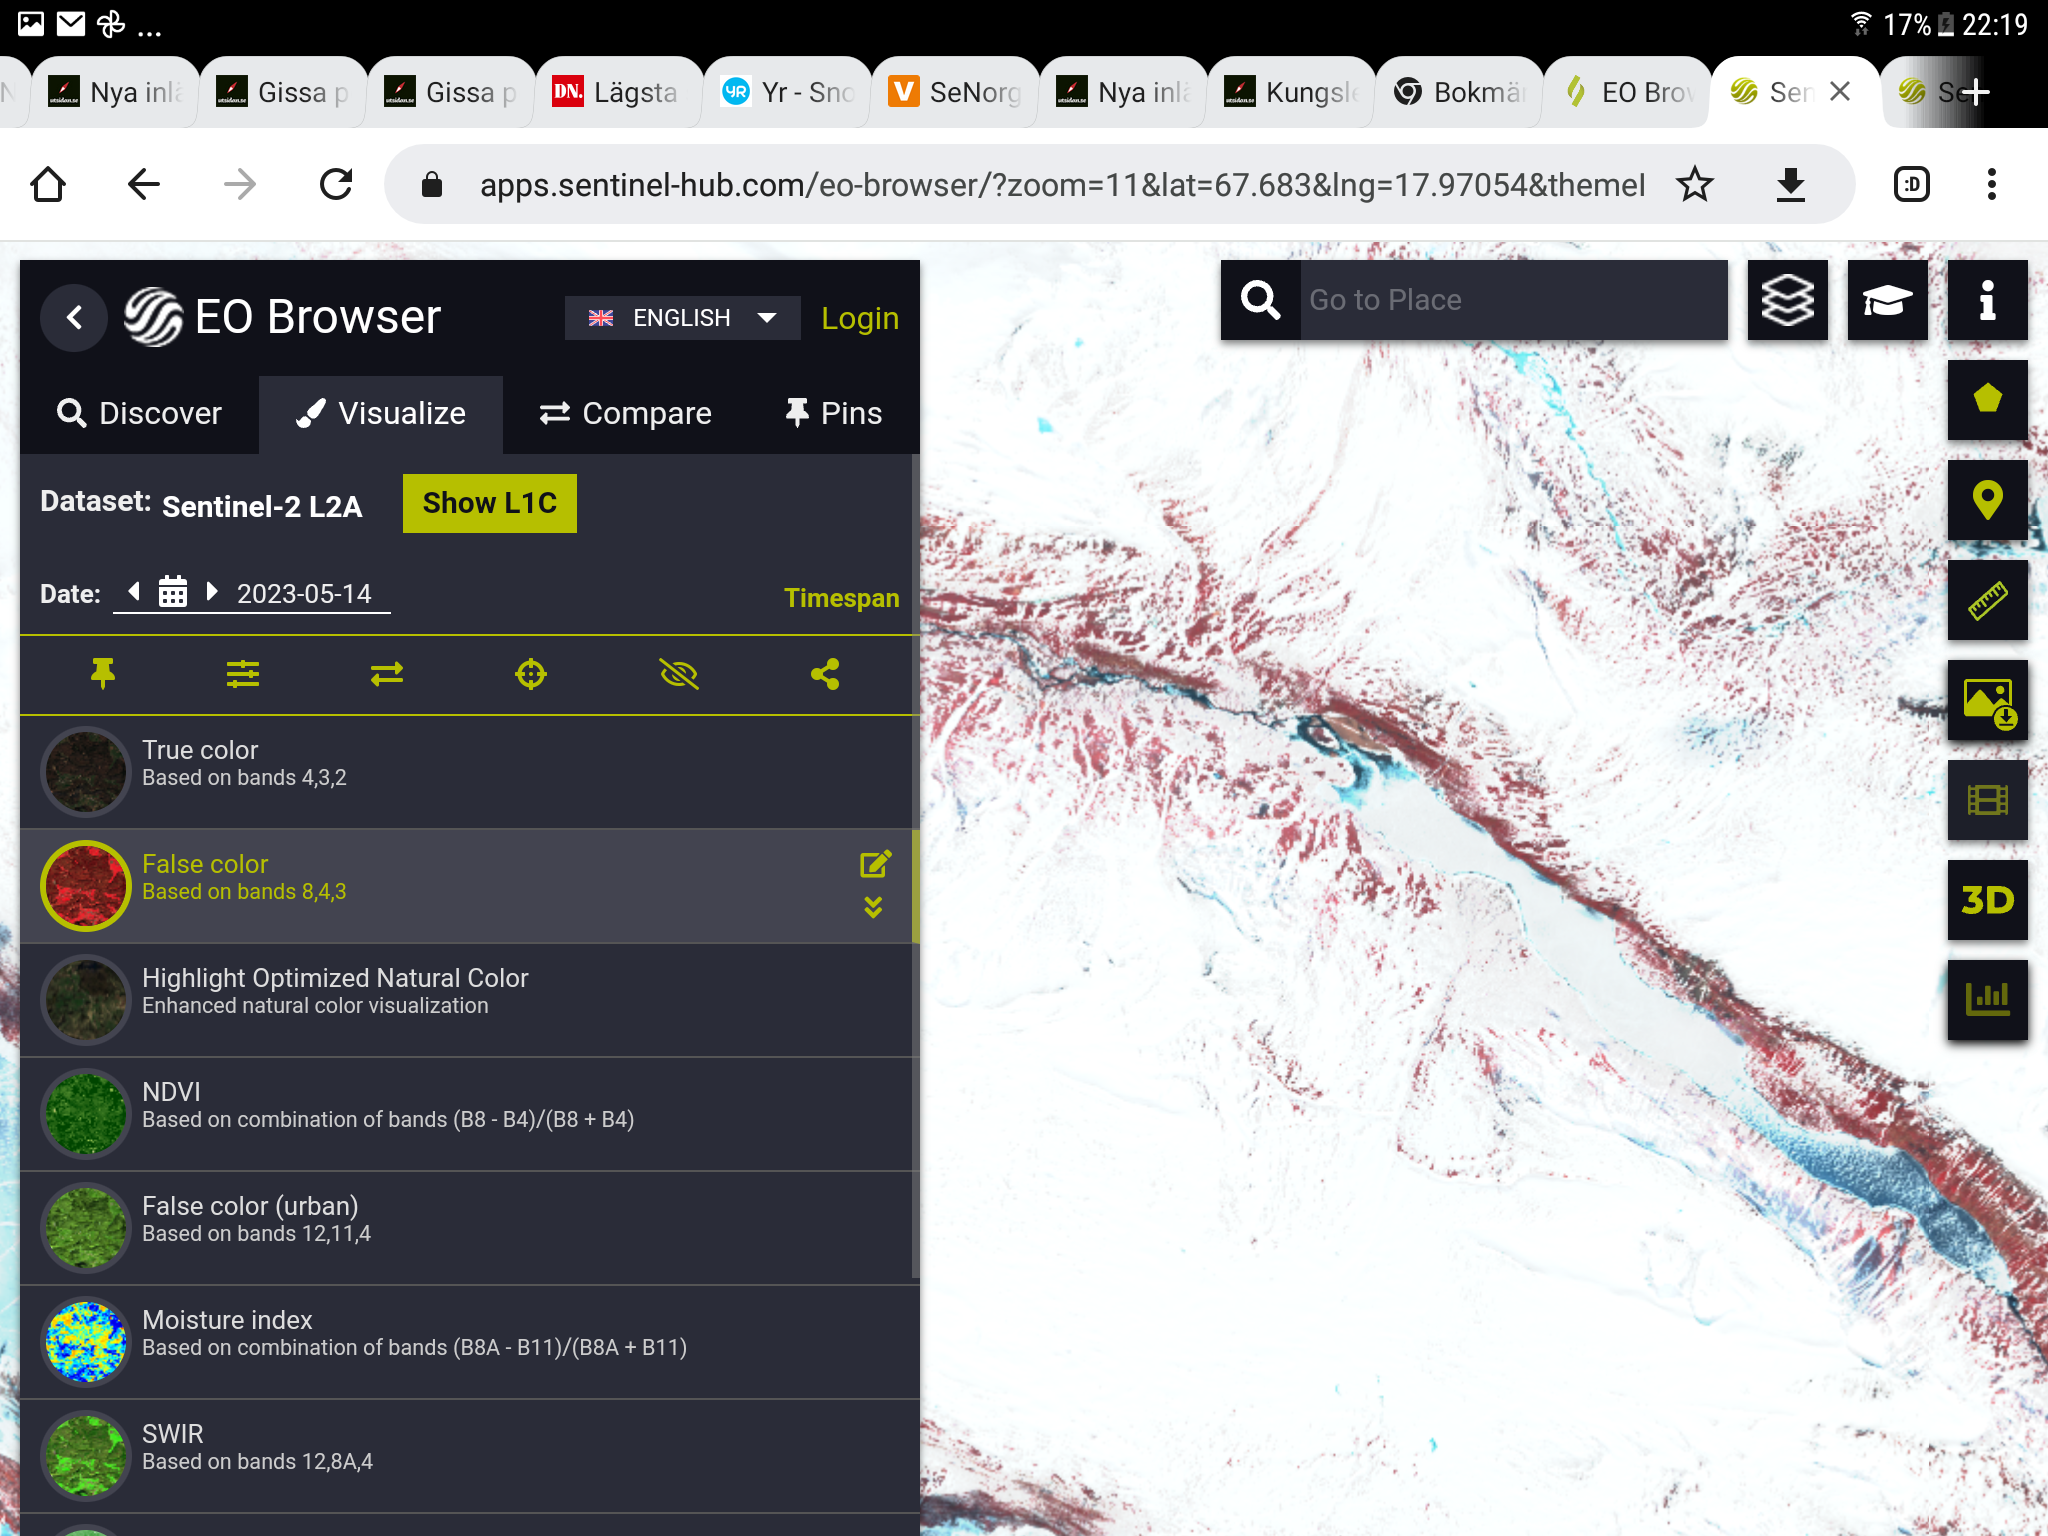Viewport: 2048px width, 1536px height.
Task: Open the map layers selector icon
Action: 1787,300
